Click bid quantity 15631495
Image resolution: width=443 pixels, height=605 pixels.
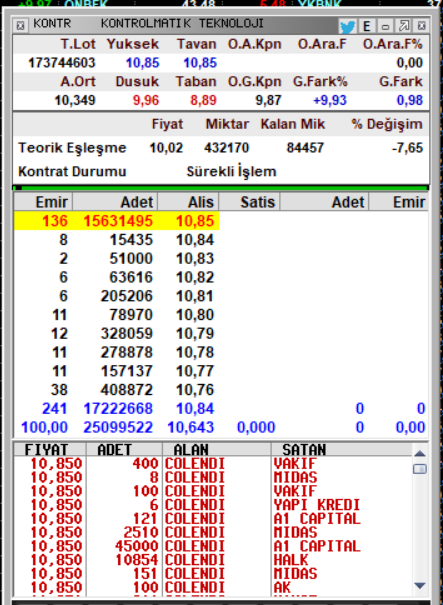click(118, 221)
